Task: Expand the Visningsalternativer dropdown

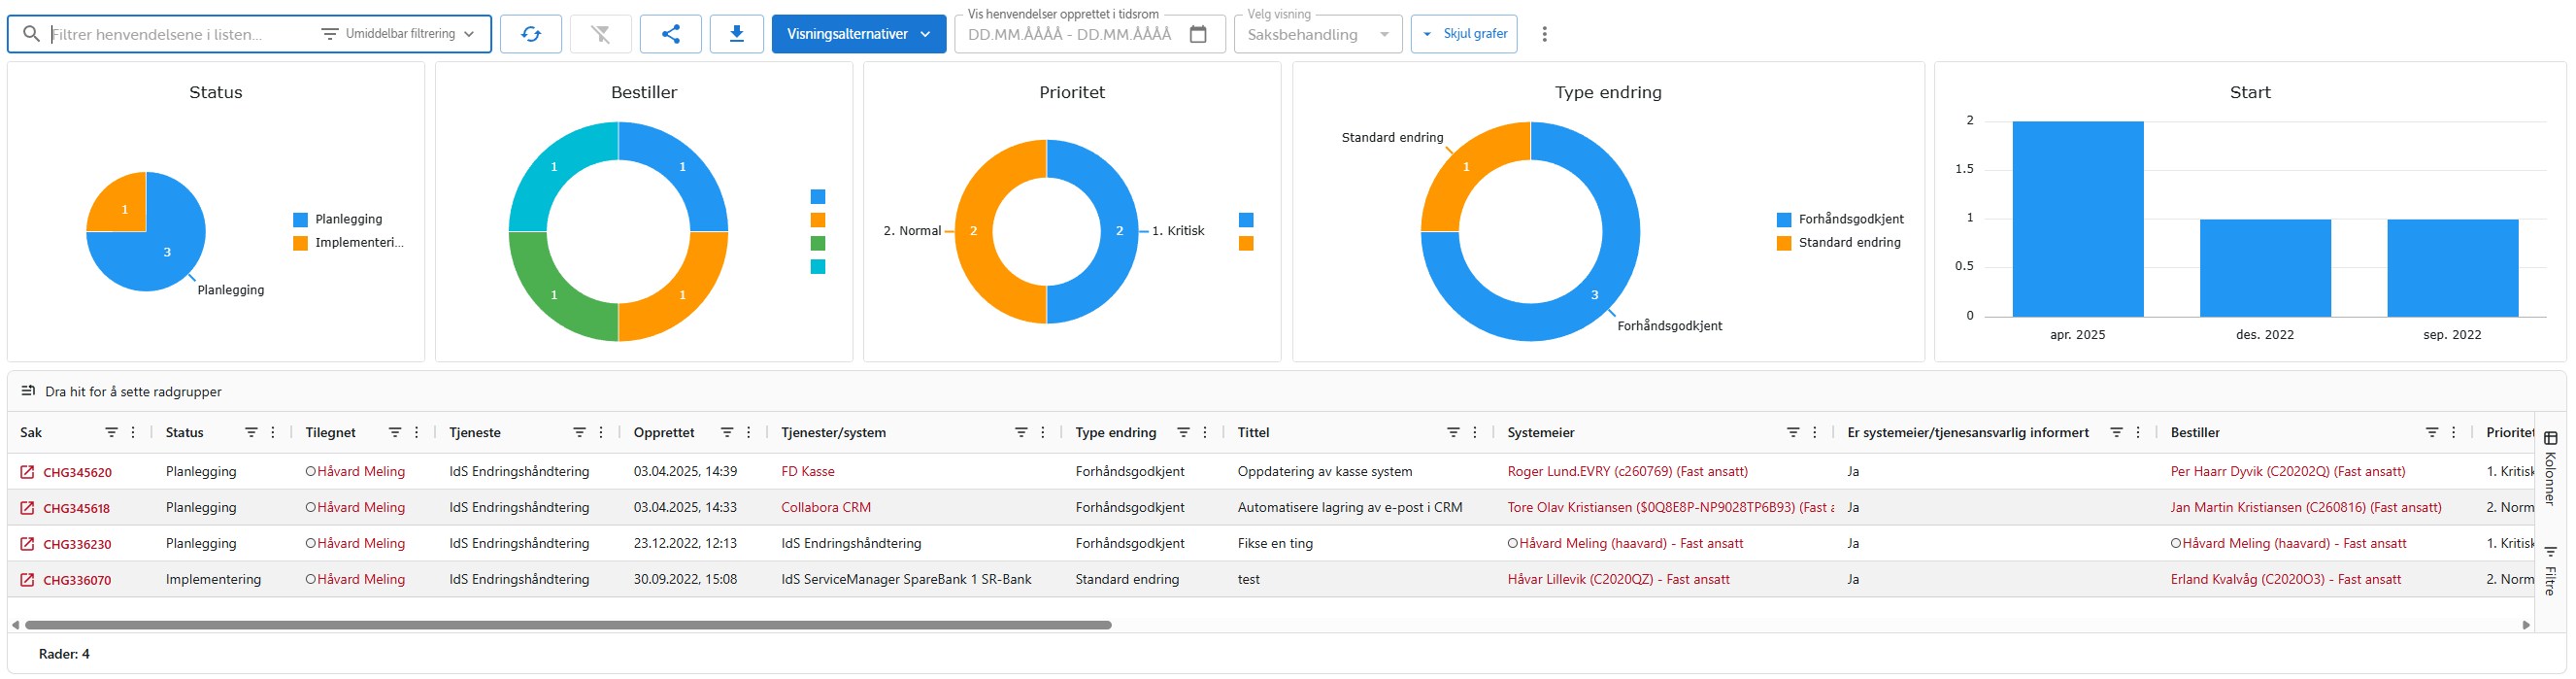Action: tap(858, 34)
